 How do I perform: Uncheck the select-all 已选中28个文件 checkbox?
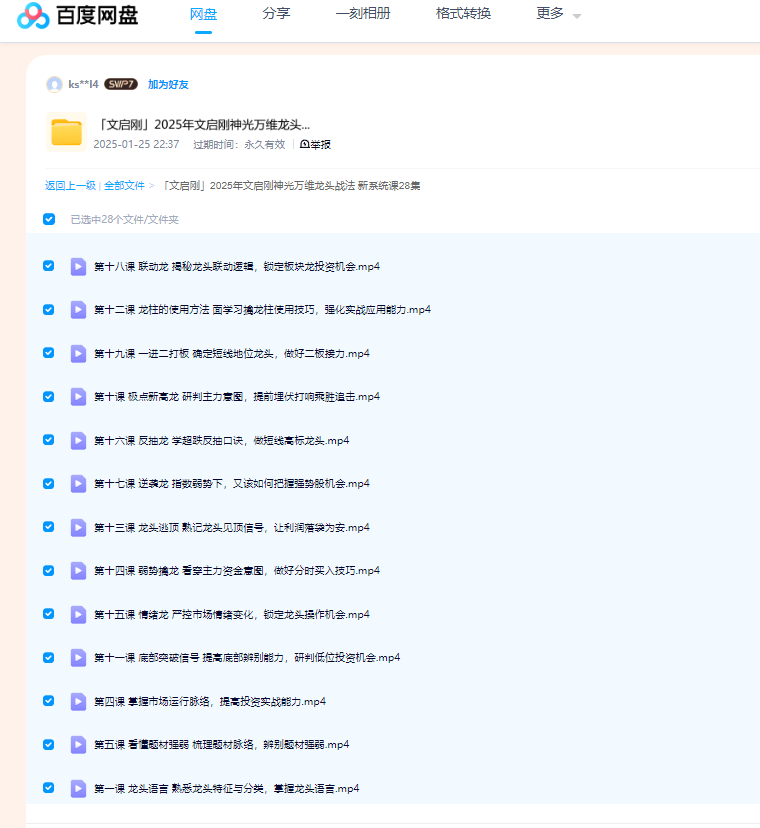coord(49,219)
